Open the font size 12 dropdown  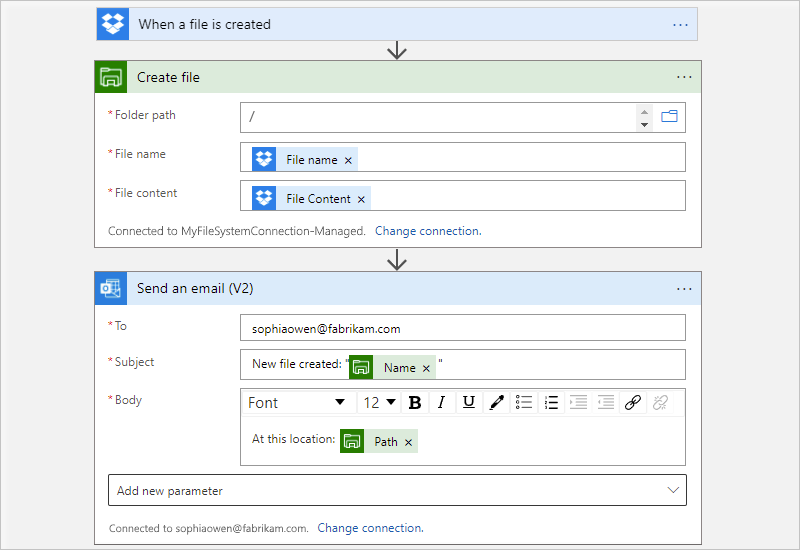(x=379, y=403)
